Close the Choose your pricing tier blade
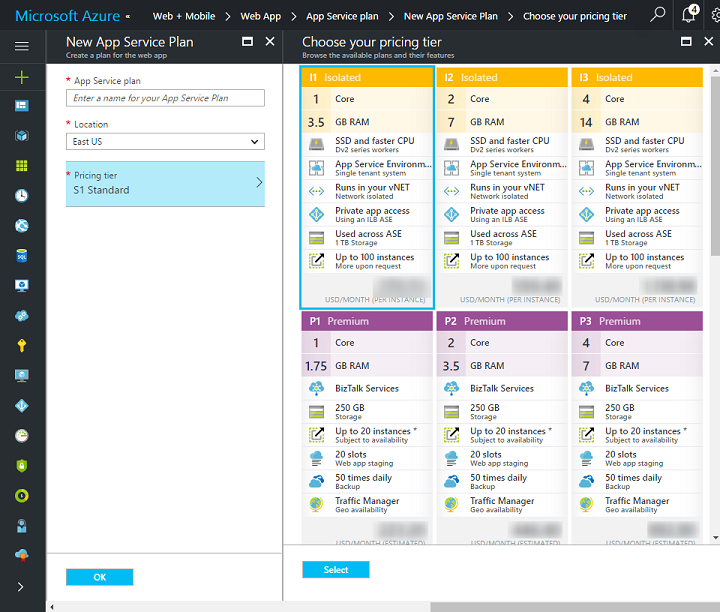Screen dimensions: 720x612 click(x=709, y=42)
